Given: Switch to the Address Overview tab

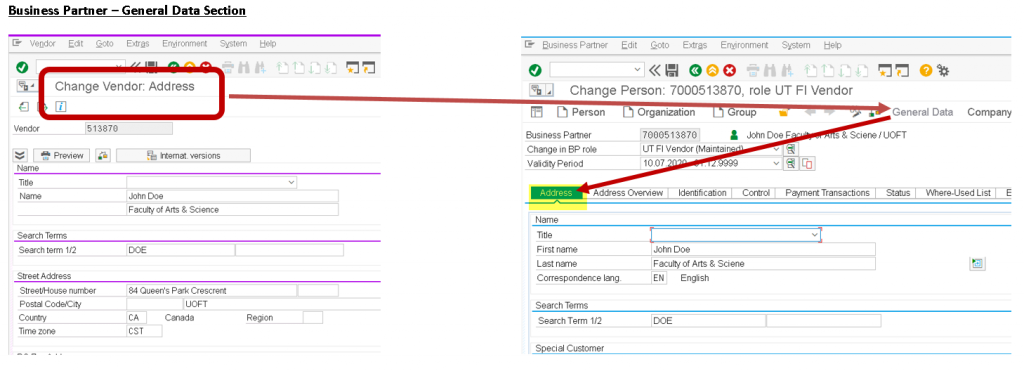Looking at the screenshot, I should pyautogui.click(x=628, y=193).
